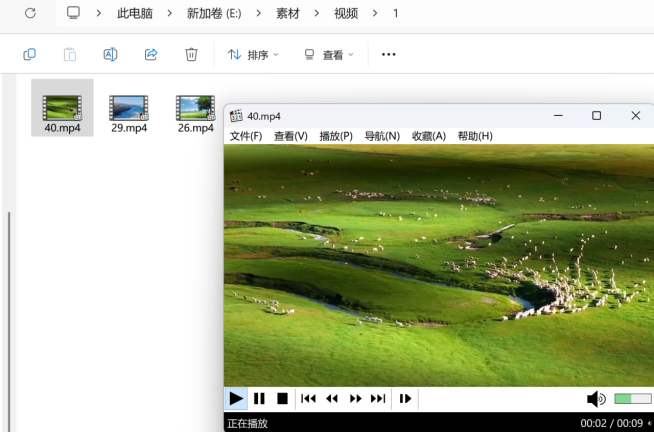Click the Explorer left pane scrollbar
Image resolution: width=654 pixels, height=432 pixels.
pos(9,321)
